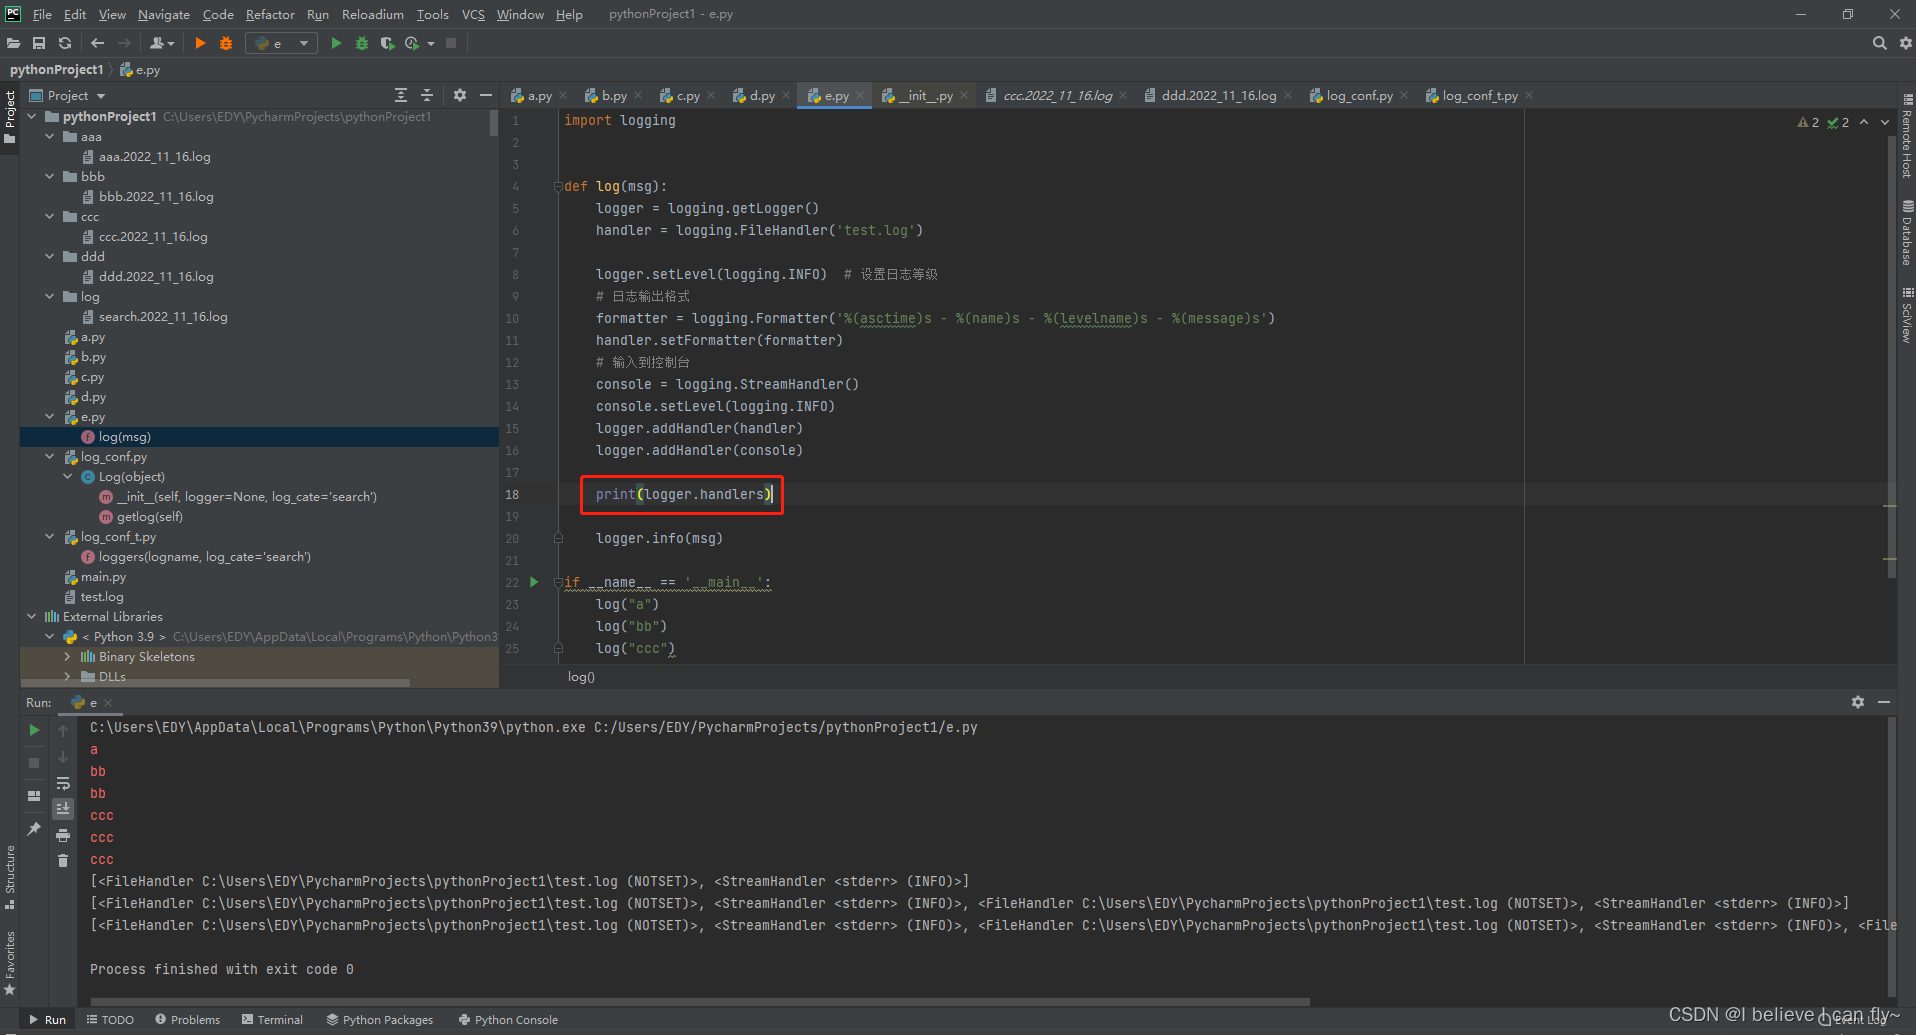Switch to the log_conf.py editor tab
The image size is (1916, 1035).
coord(1359,95)
